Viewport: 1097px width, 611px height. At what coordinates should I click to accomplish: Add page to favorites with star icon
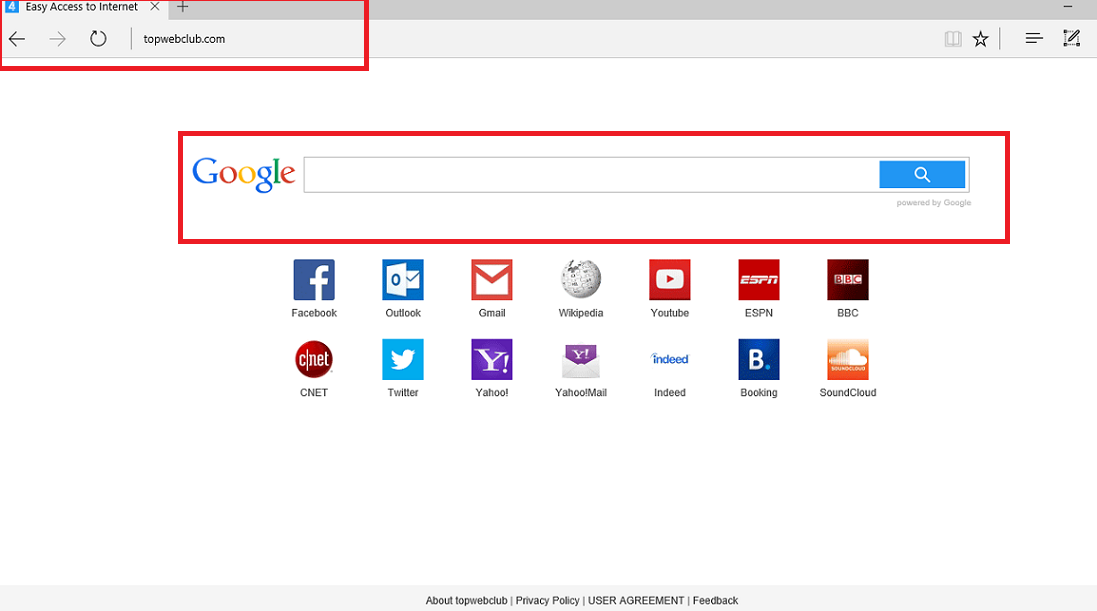(980, 39)
